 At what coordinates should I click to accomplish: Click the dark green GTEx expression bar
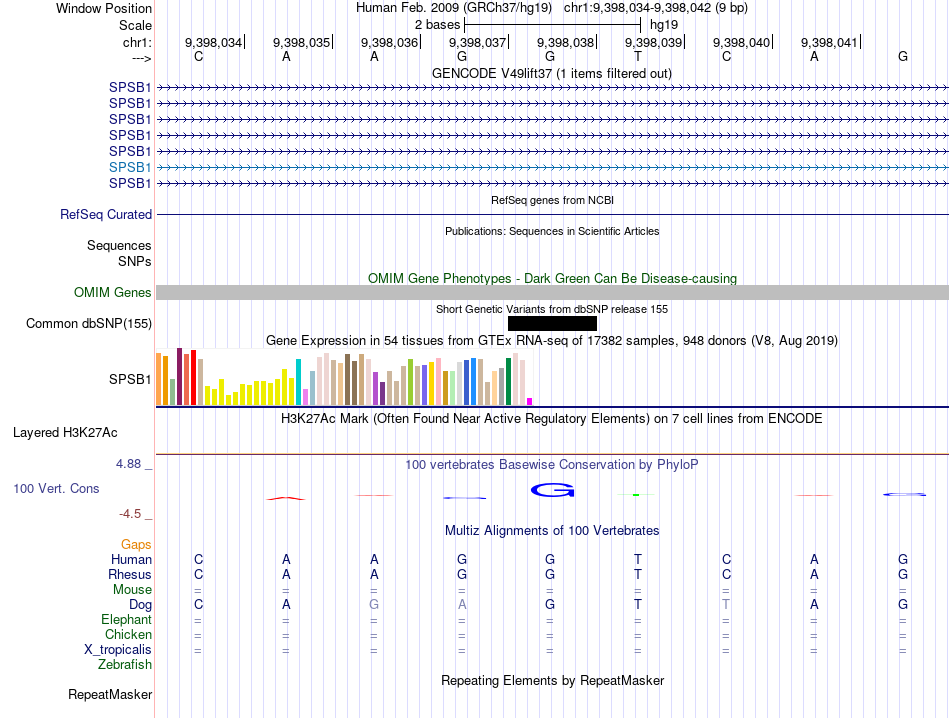point(508,382)
